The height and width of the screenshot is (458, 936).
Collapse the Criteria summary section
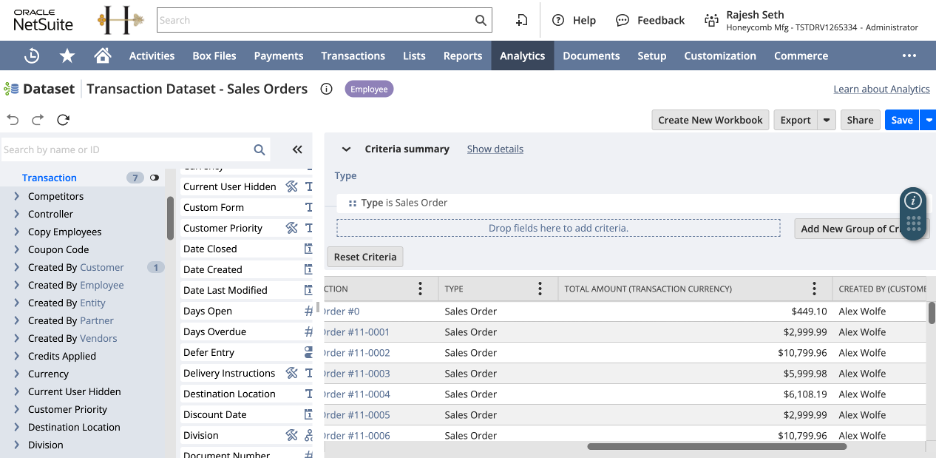pos(346,149)
